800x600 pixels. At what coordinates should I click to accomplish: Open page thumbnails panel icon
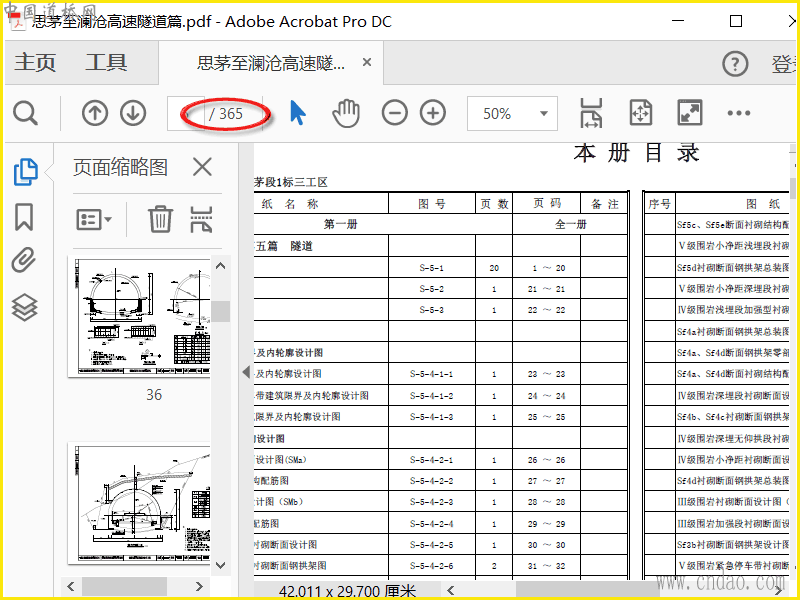click(25, 171)
